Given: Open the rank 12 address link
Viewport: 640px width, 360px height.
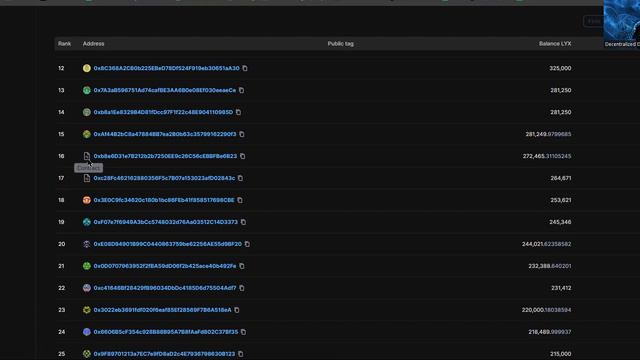Looking at the screenshot, I should 167,68.
